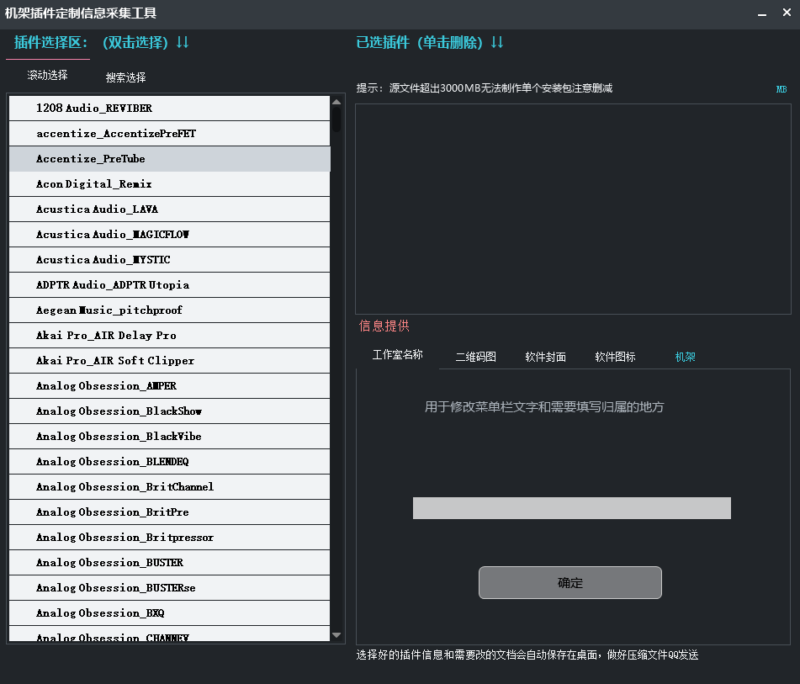
Task: Select the 机架 tab
Action: [686, 356]
